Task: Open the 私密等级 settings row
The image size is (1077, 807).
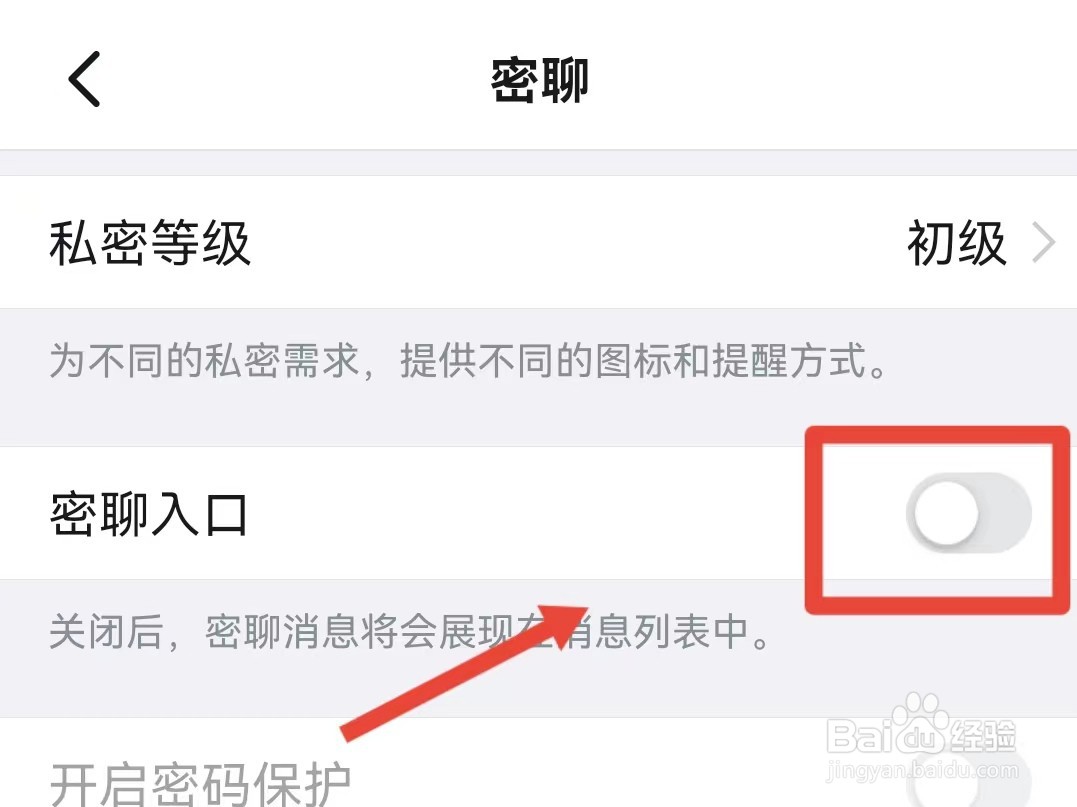Action: pos(538,242)
